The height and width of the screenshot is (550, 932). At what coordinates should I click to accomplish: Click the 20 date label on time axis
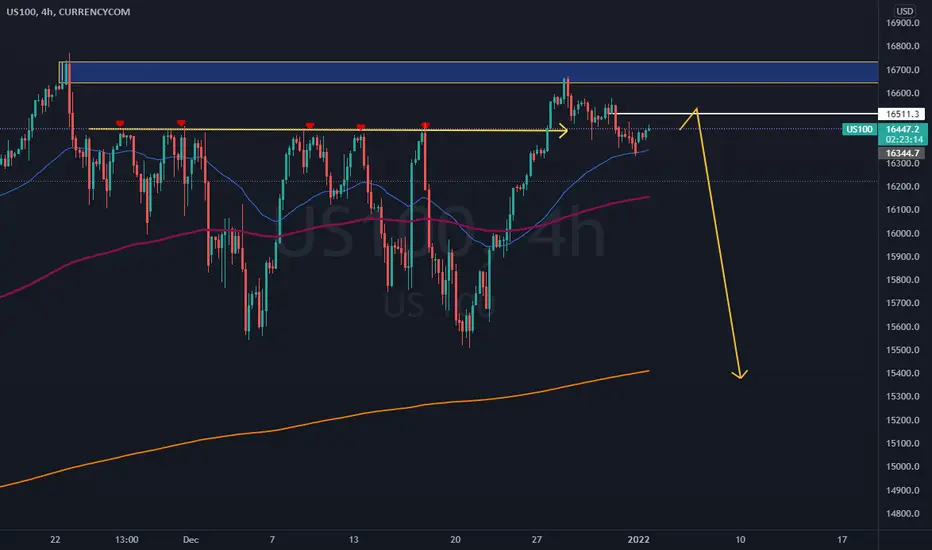pos(455,540)
